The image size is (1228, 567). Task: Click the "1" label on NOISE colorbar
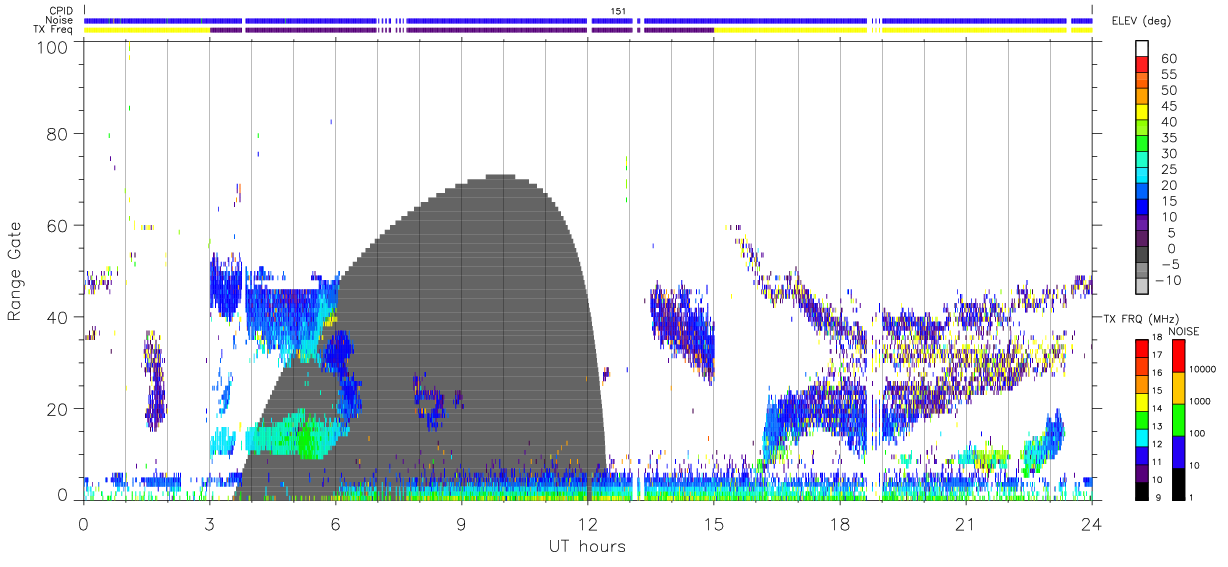click(x=1191, y=497)
